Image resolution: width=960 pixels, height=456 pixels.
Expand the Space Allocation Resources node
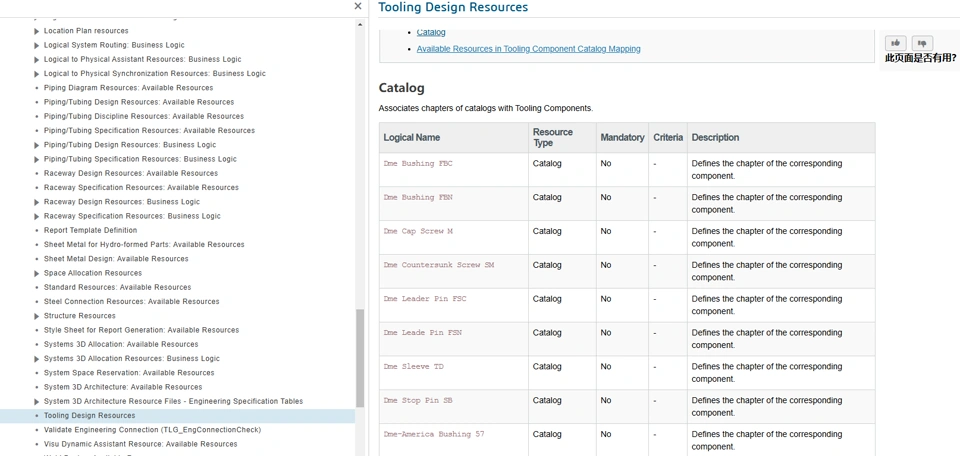pos(37,273)
